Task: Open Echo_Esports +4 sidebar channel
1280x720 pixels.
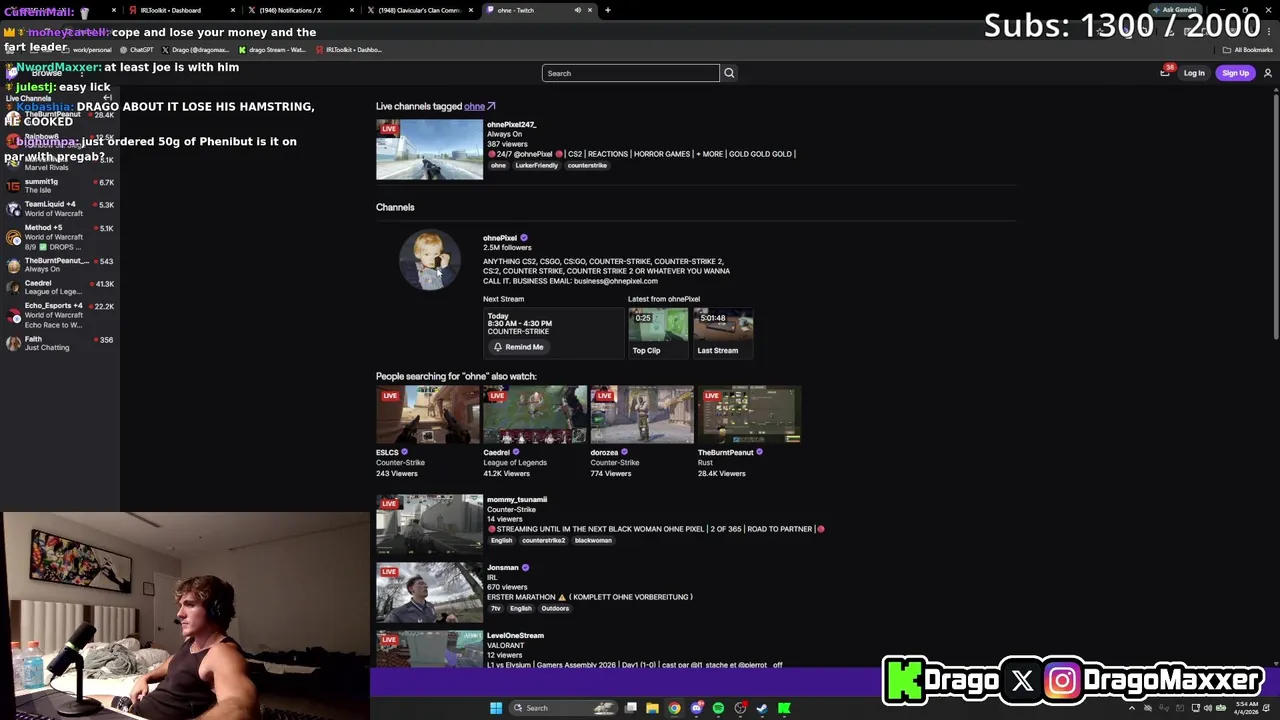Action: point(60,315)
